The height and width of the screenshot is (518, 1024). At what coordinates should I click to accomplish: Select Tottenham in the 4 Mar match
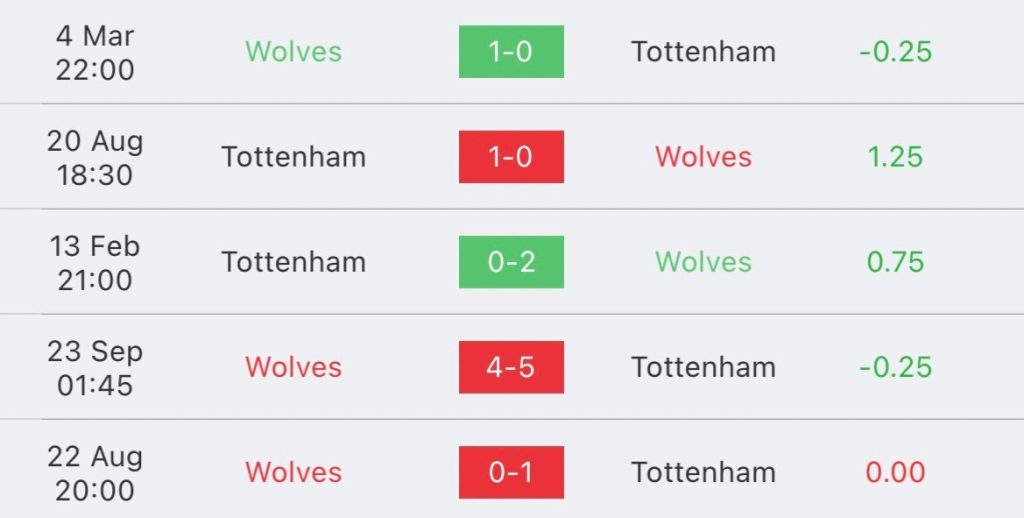tap(703, 52)
